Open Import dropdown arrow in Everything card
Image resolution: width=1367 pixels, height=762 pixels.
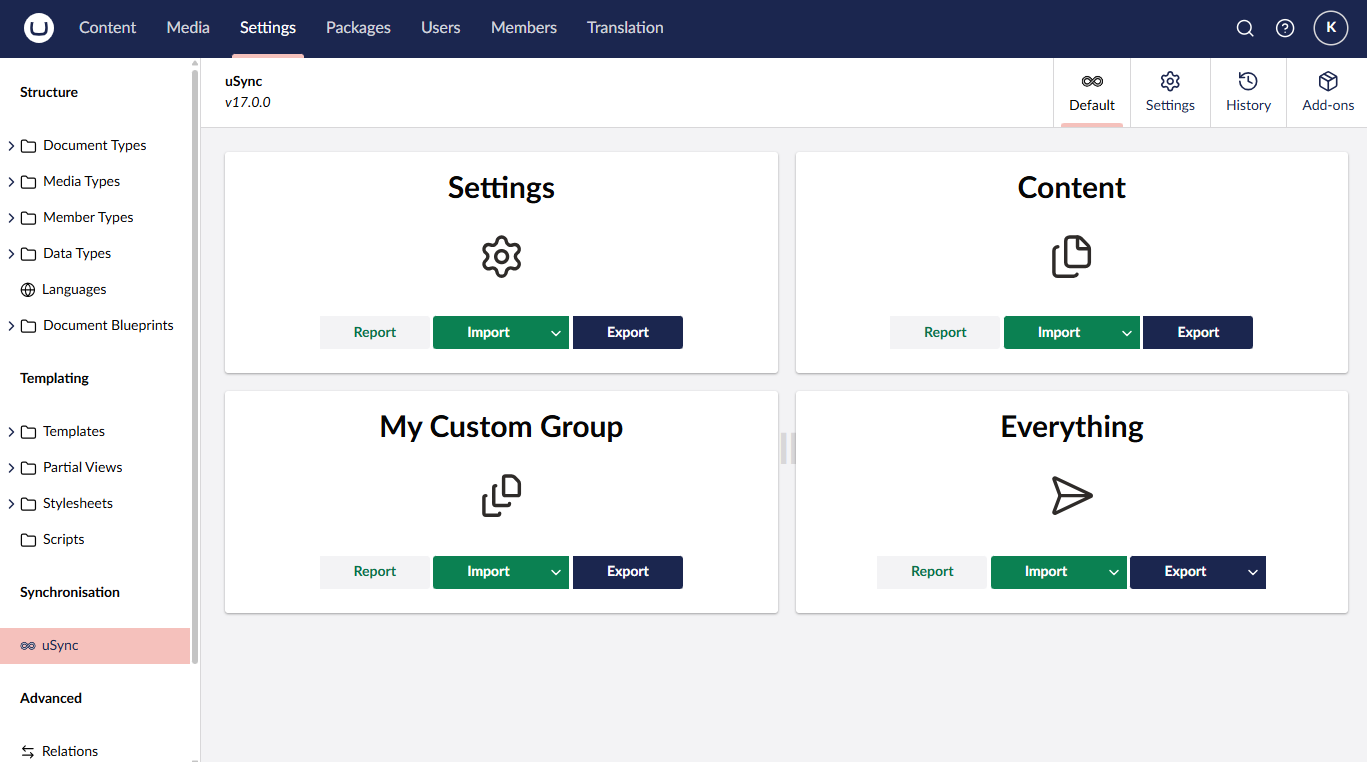click(1114, 572)
